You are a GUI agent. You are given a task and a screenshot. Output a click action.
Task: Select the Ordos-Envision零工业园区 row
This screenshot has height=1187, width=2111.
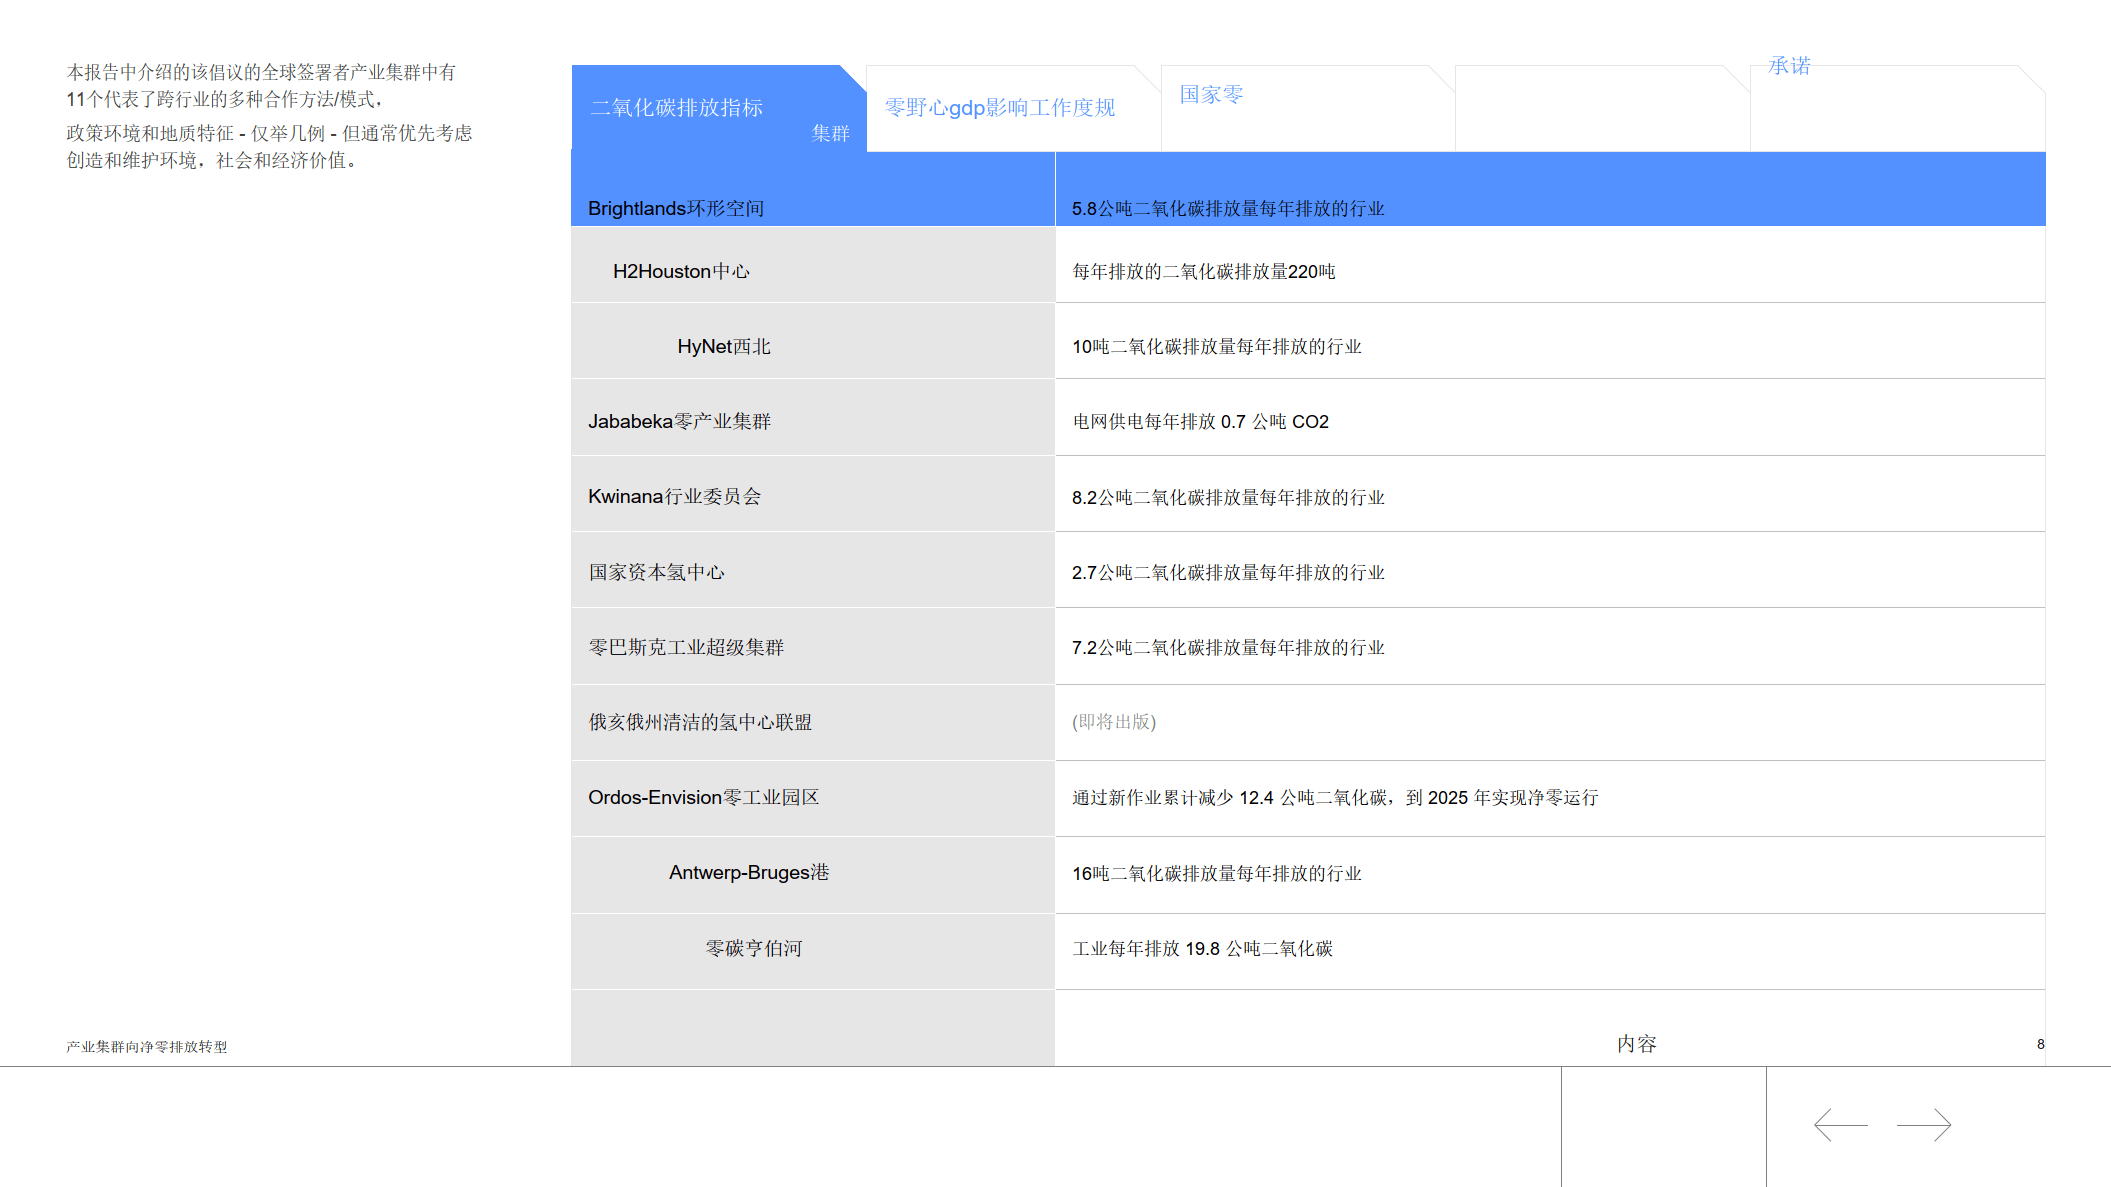click(813, 799)
